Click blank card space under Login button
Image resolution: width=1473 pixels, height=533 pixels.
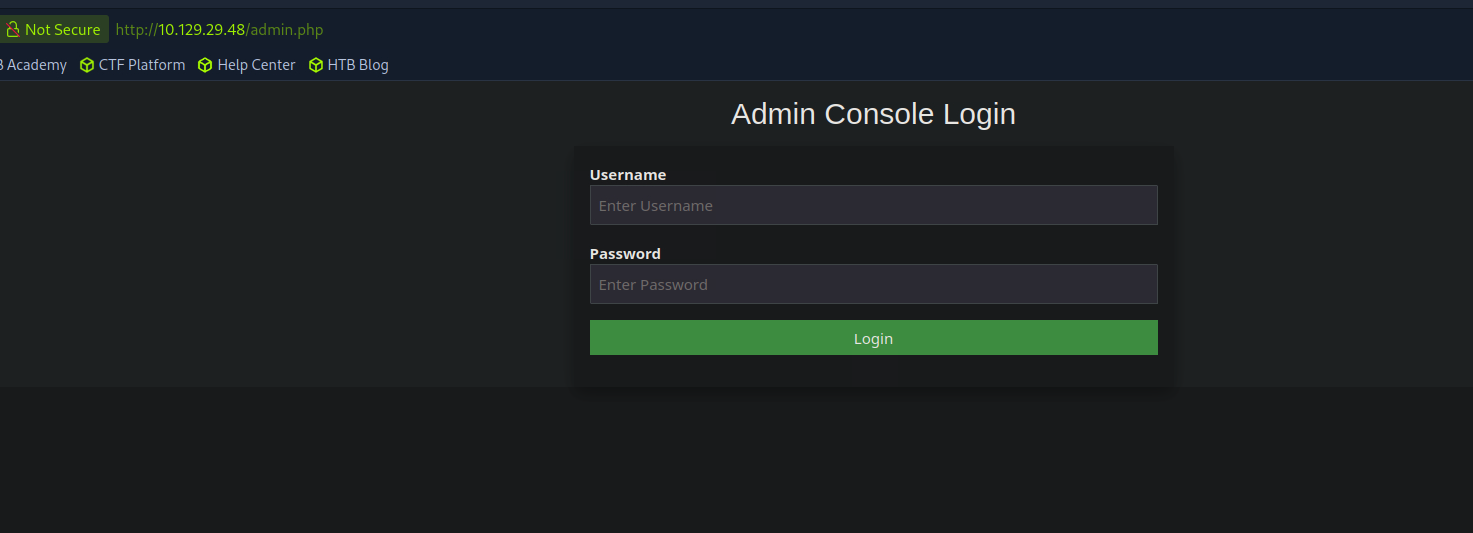873,370
